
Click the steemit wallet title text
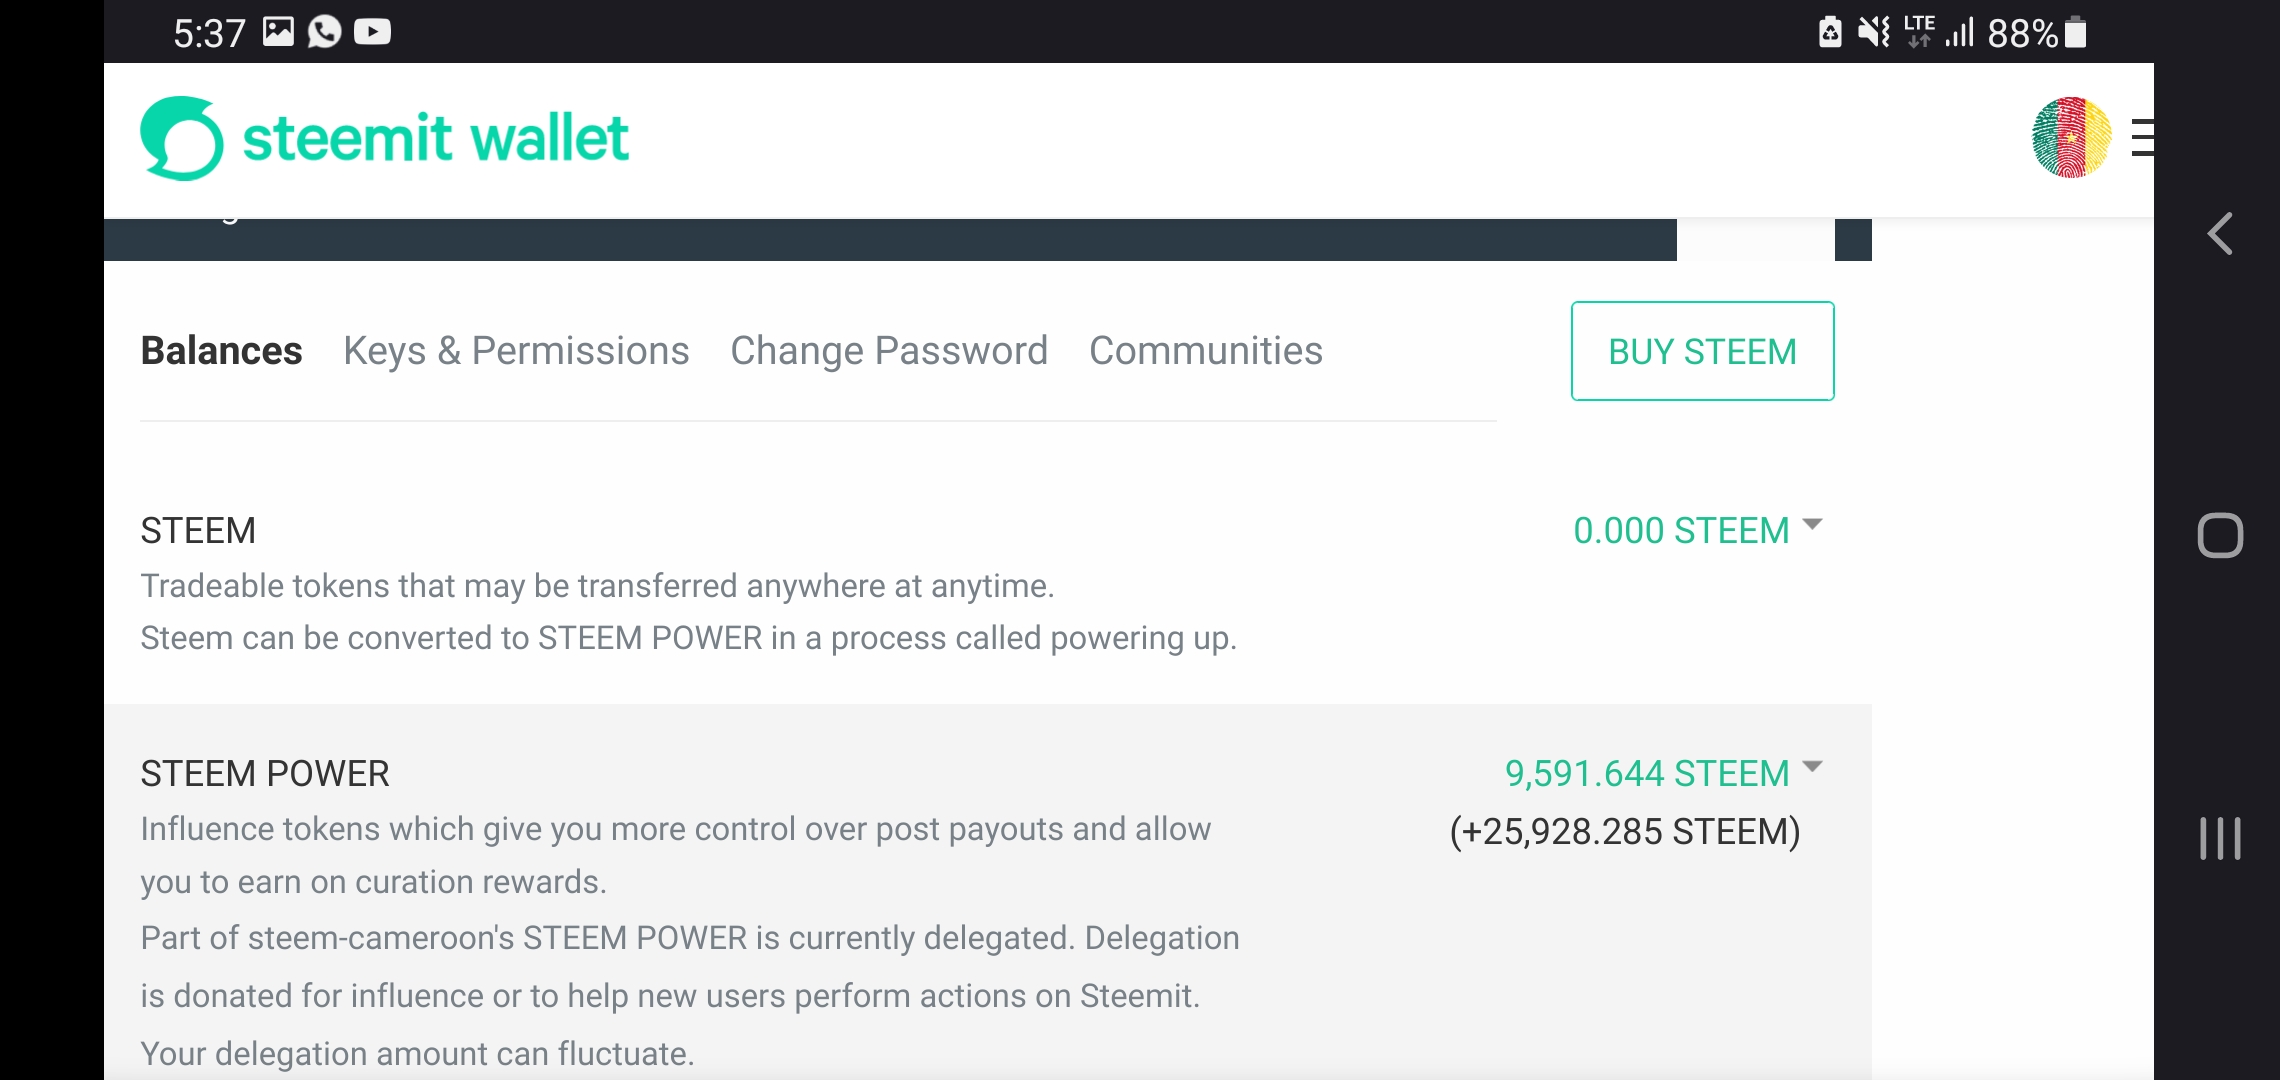pyautogui.click(x=436, y=138)
